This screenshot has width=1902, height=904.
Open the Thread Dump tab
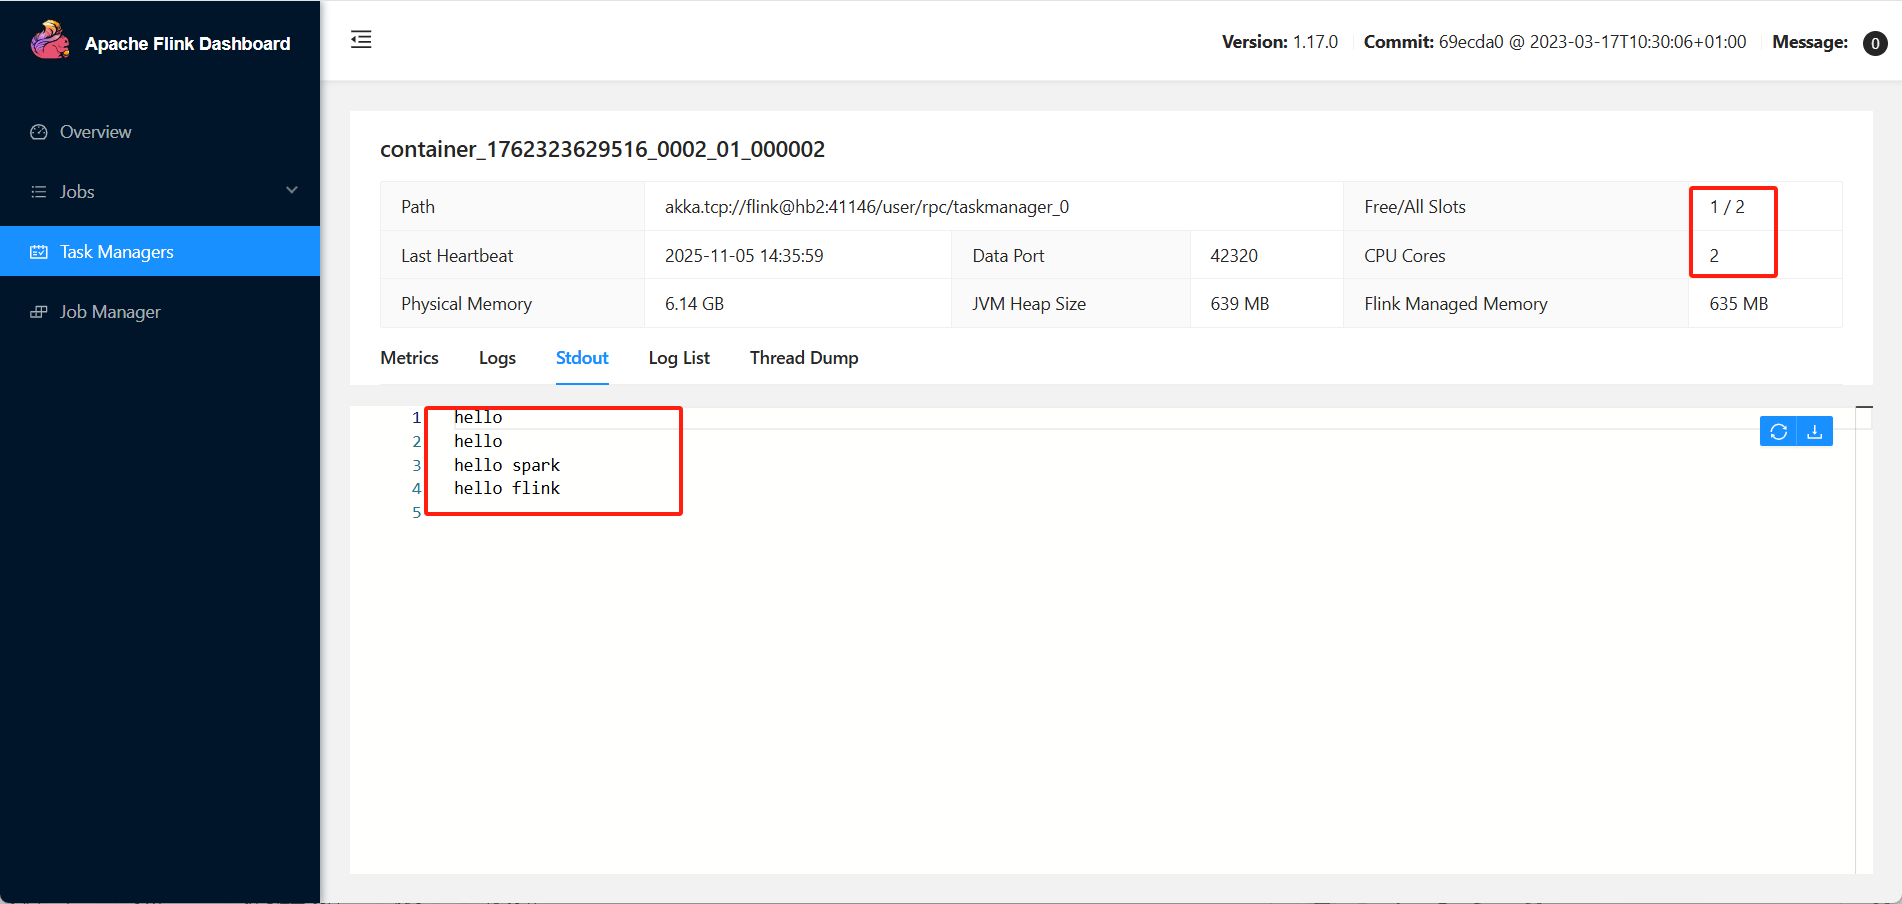804,358
